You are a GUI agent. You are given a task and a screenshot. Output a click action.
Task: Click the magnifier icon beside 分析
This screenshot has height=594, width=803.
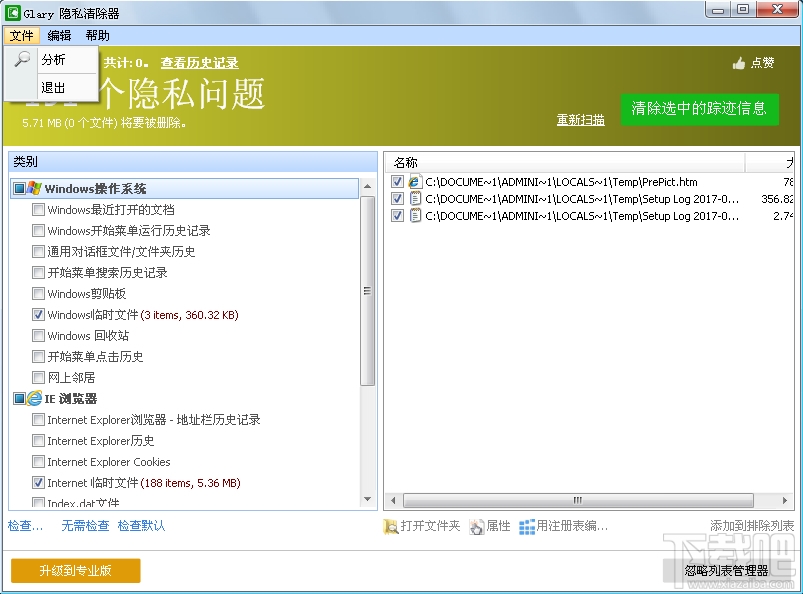click(x=22, y=59)
